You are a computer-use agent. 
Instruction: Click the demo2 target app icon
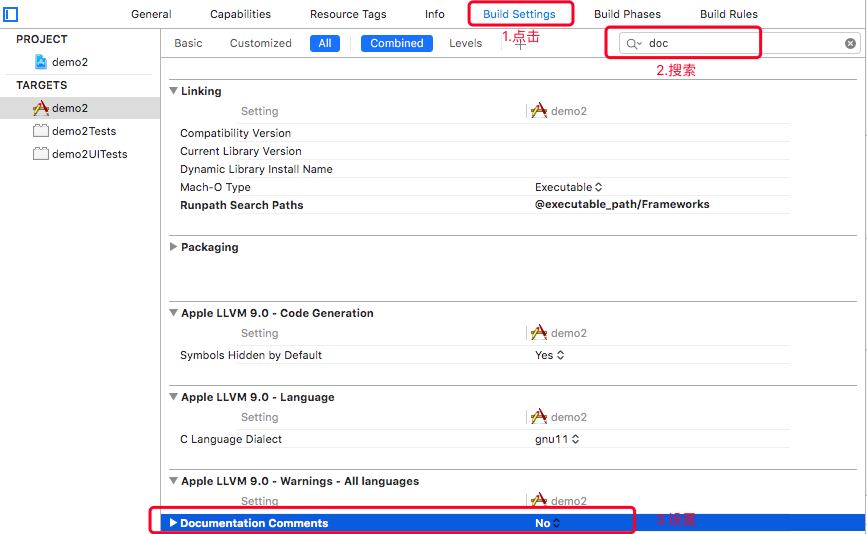[41, 108]
